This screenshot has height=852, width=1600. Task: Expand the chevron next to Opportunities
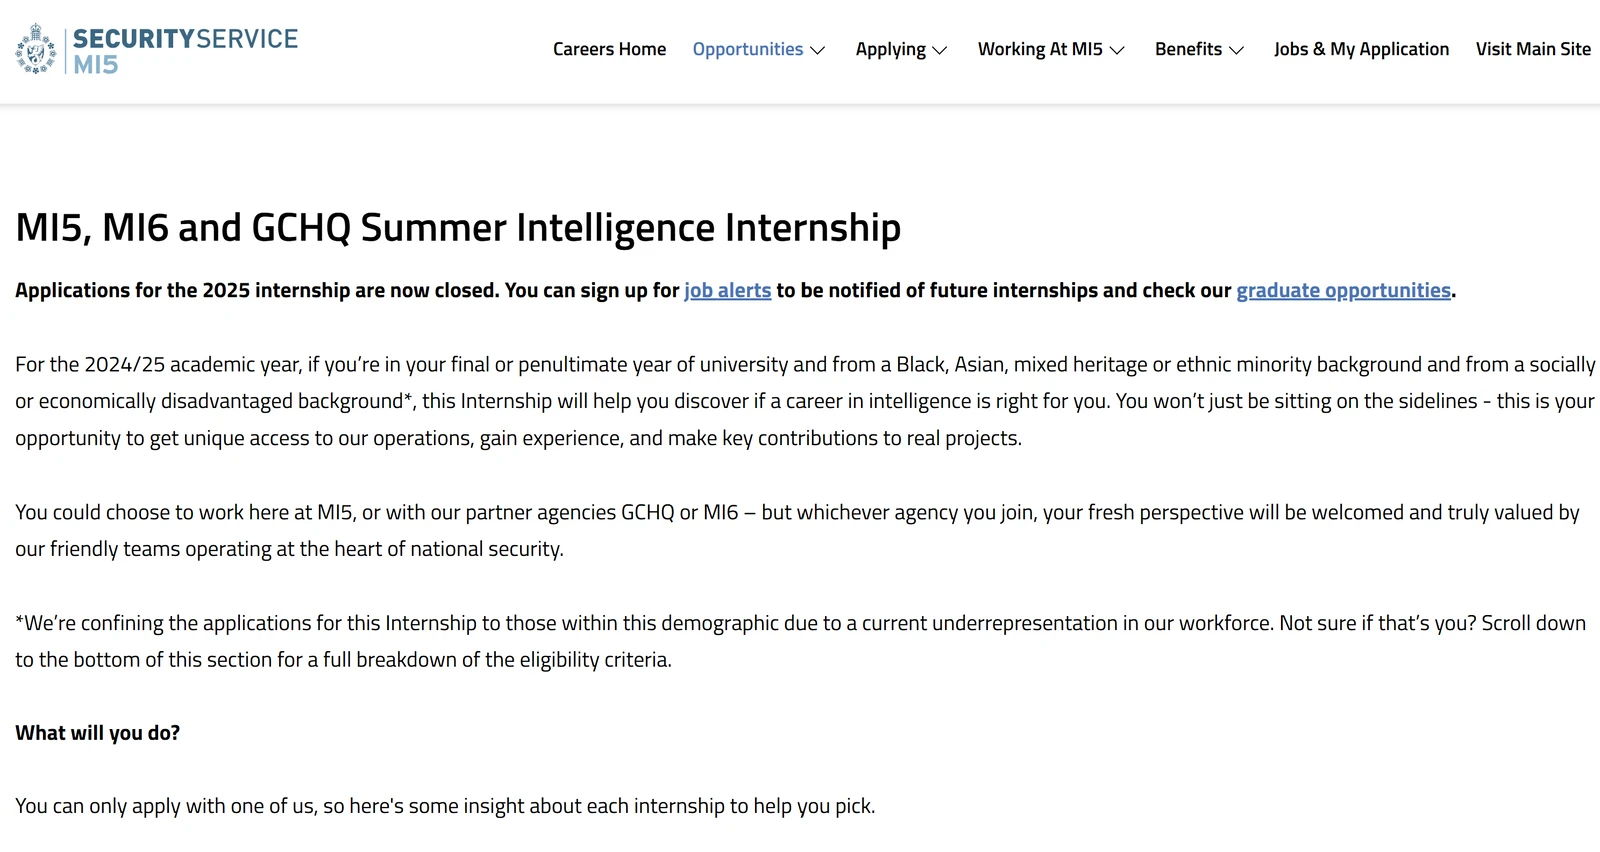pyautogui.click(x=818, y=50)
